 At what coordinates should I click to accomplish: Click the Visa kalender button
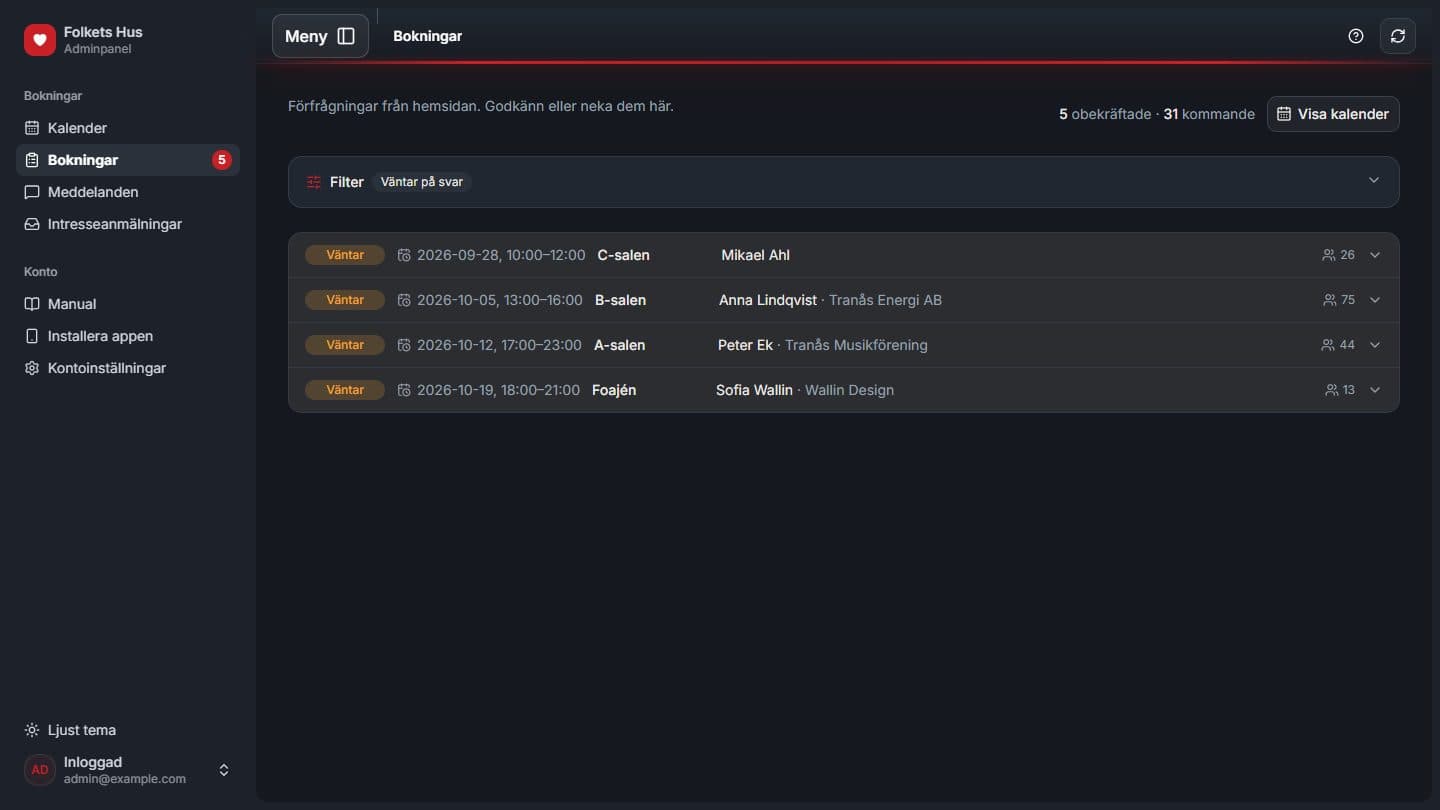(x=1333, y=114)
